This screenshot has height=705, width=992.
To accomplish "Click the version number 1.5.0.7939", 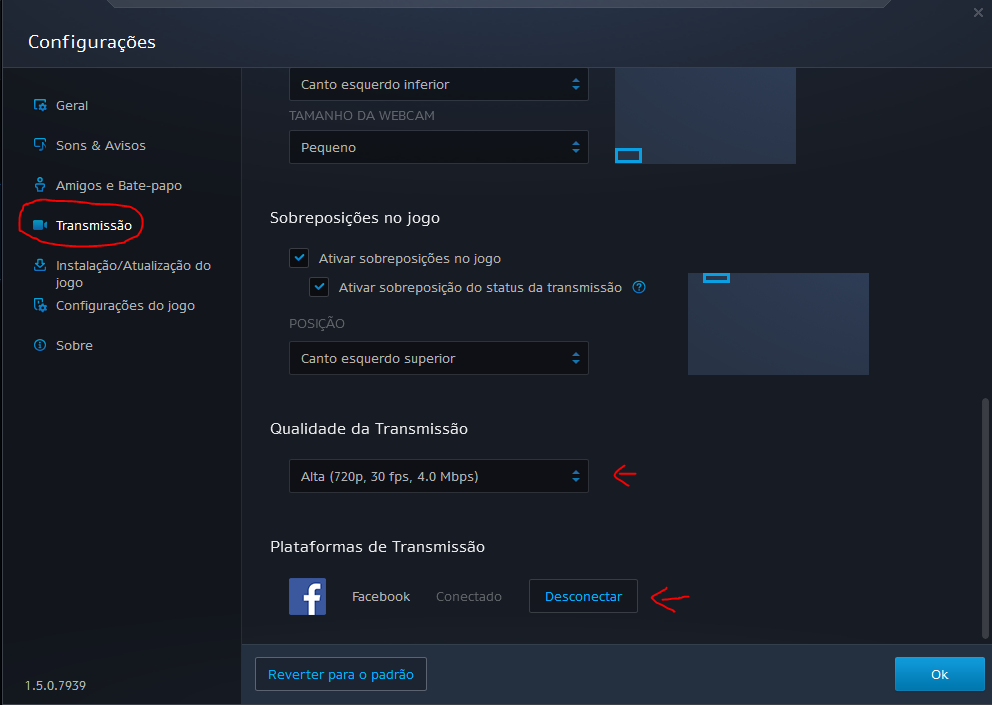I will 55,685.
